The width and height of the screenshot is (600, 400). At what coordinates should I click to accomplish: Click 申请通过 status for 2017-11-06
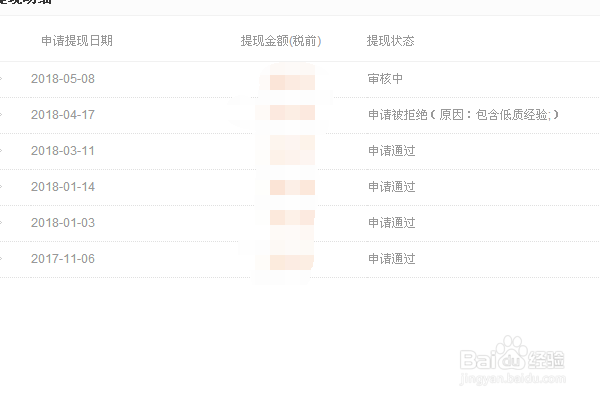pyautogui.click(x=392, y=259)
